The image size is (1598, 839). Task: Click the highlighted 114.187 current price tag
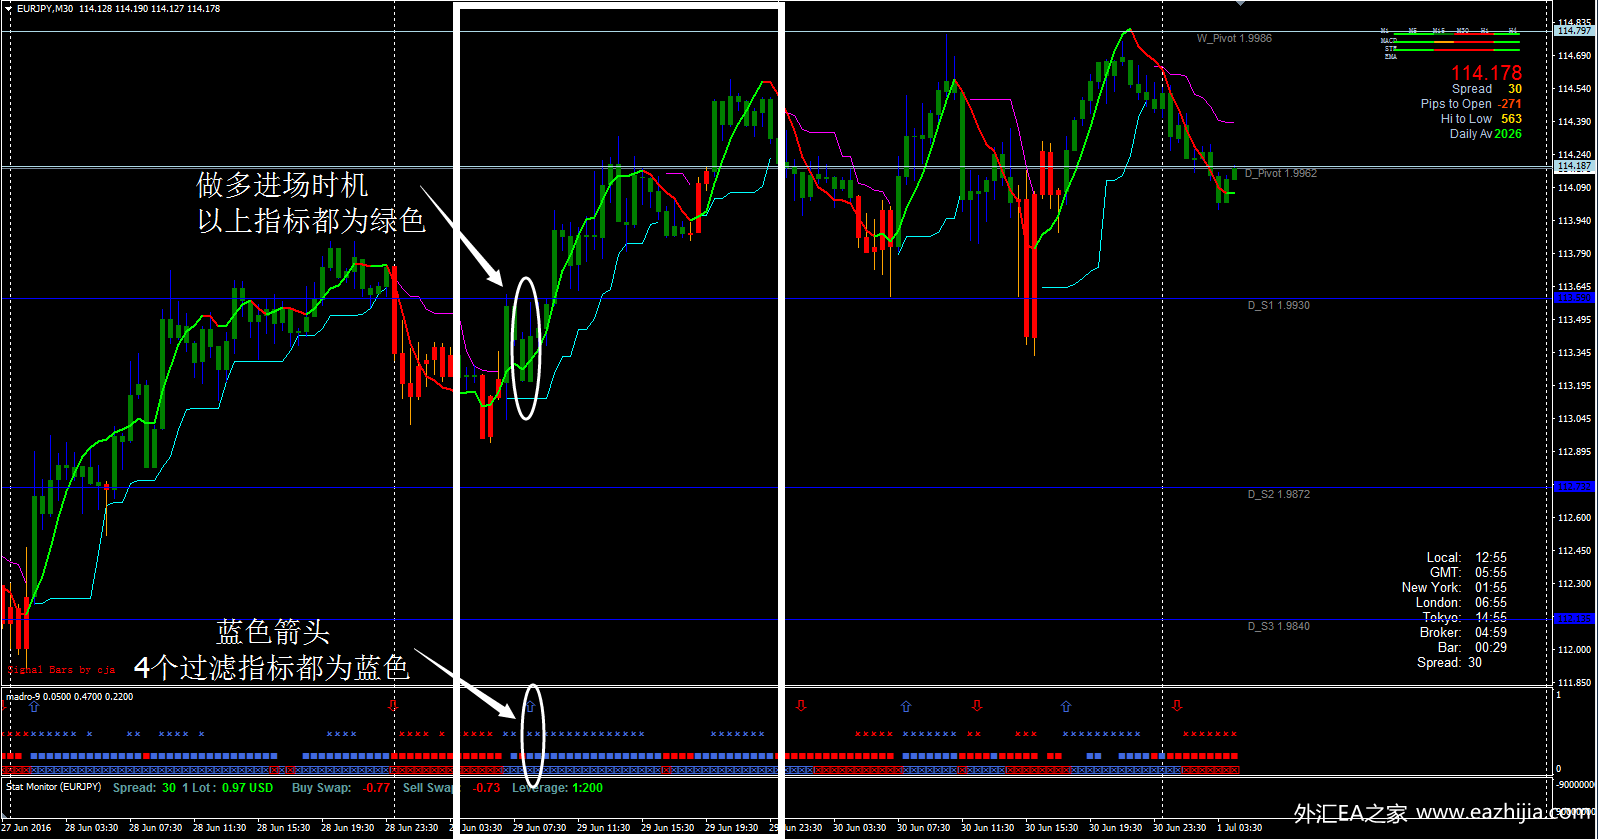click(x=1574, y=167)
